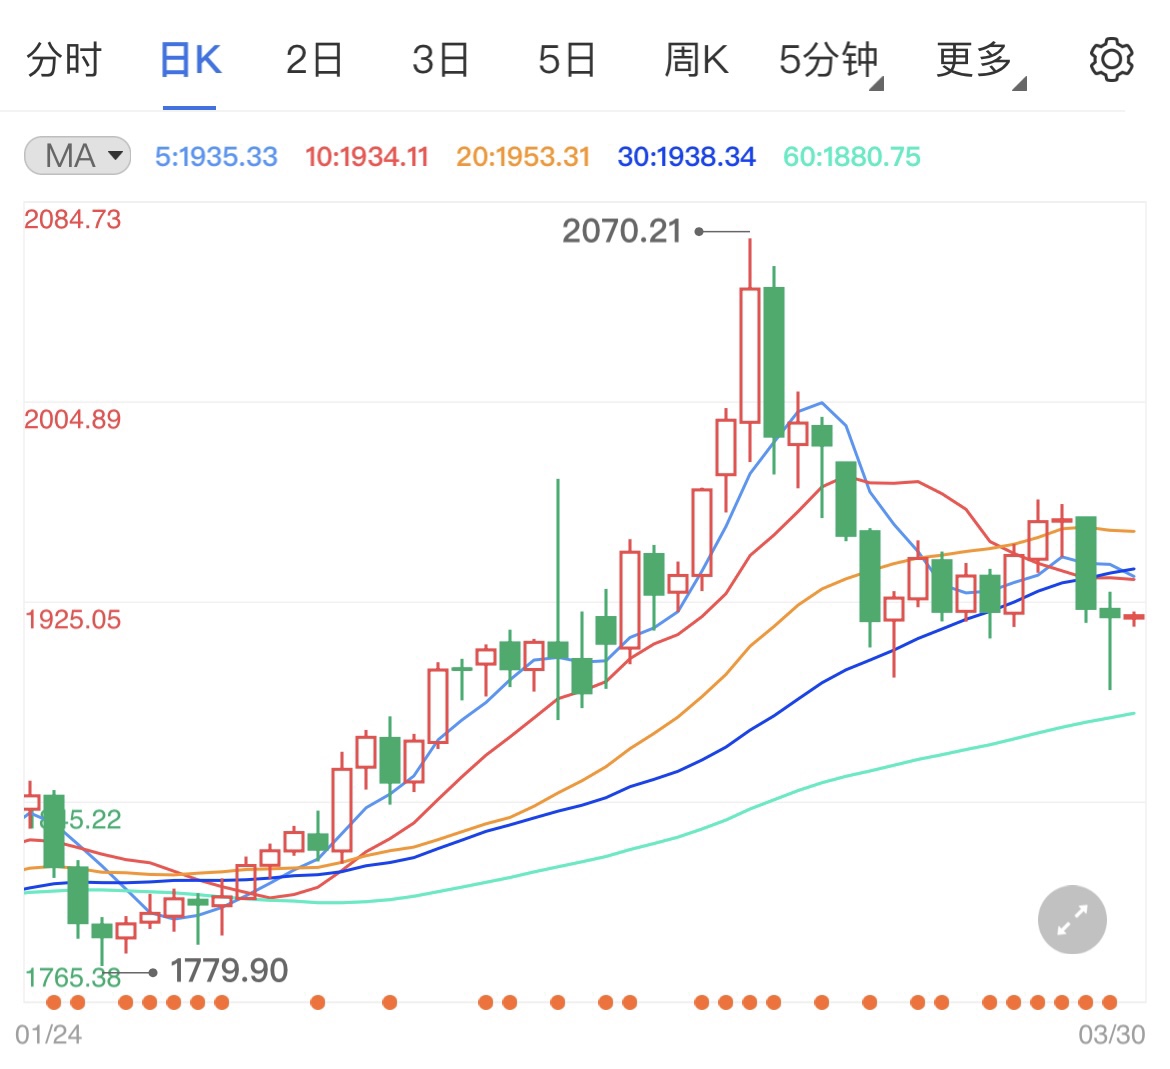Select the last candlestick on the chart

coord(1135,618)
